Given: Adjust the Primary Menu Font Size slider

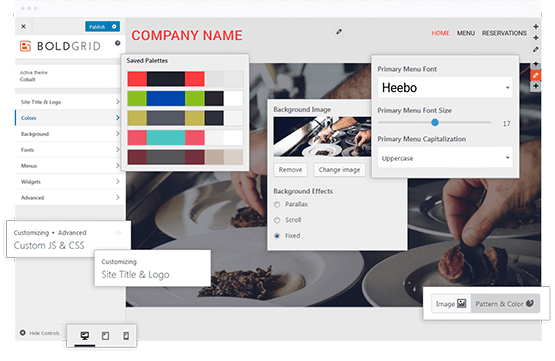Looking at the screenshot, I should [435, 122].
